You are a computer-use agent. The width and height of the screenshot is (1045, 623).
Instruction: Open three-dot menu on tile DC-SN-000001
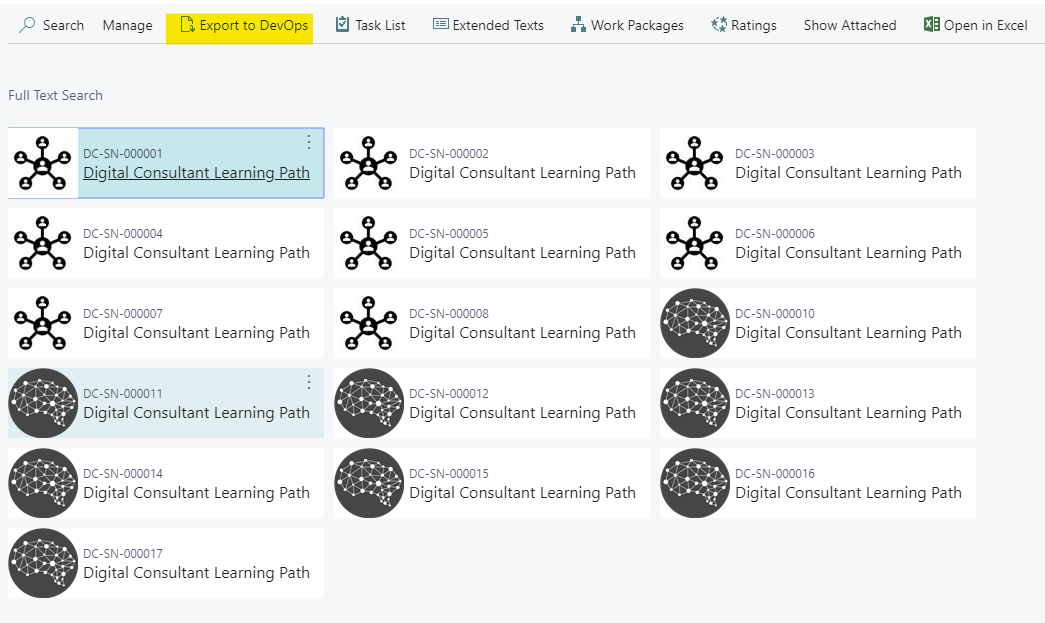pyautogui.click(x=309, y=142)
